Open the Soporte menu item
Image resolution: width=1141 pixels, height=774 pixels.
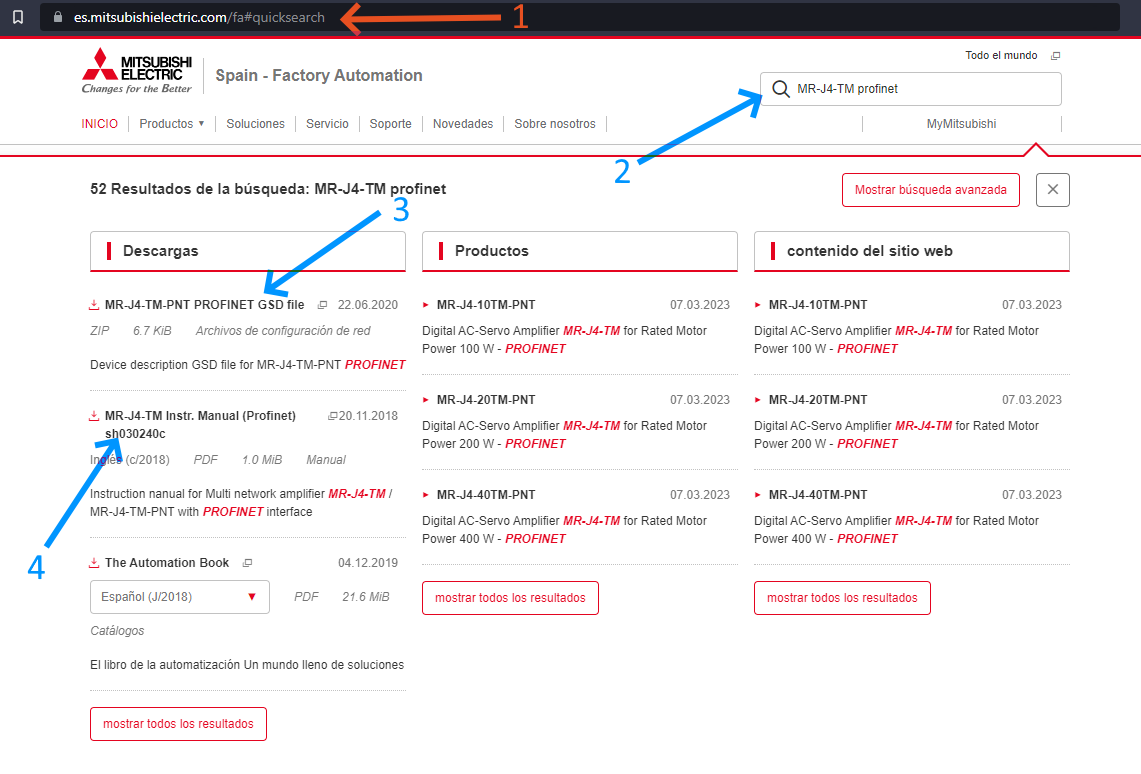[x=391, y=124]
